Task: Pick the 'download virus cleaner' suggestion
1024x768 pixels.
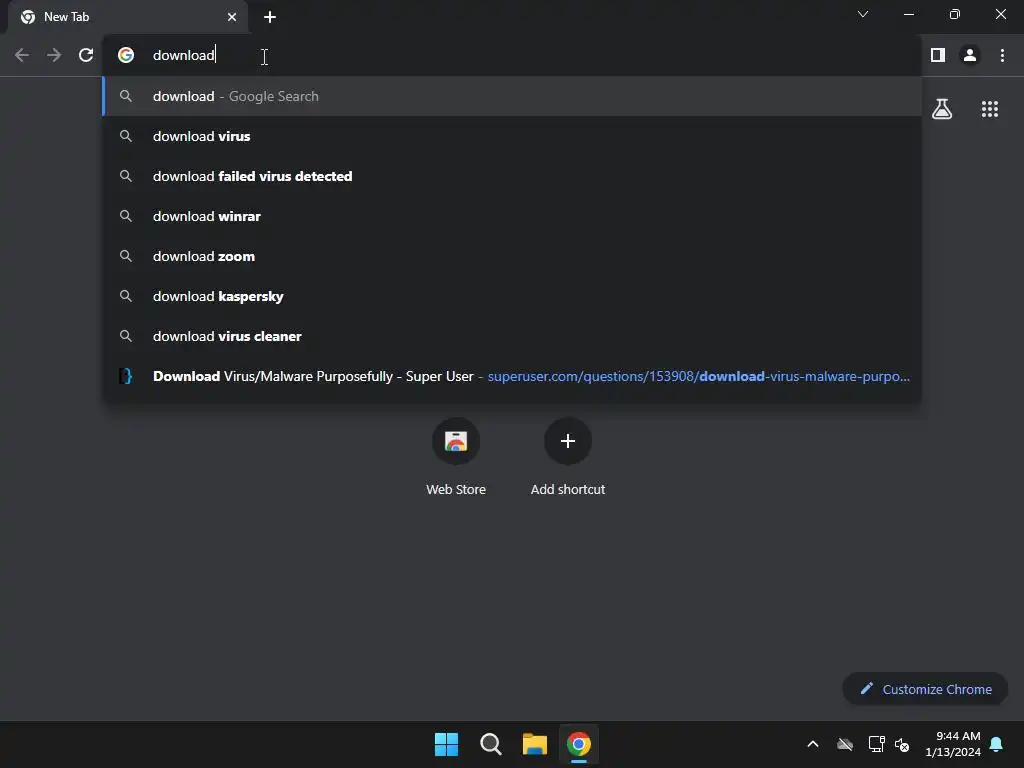Action: 513,336
